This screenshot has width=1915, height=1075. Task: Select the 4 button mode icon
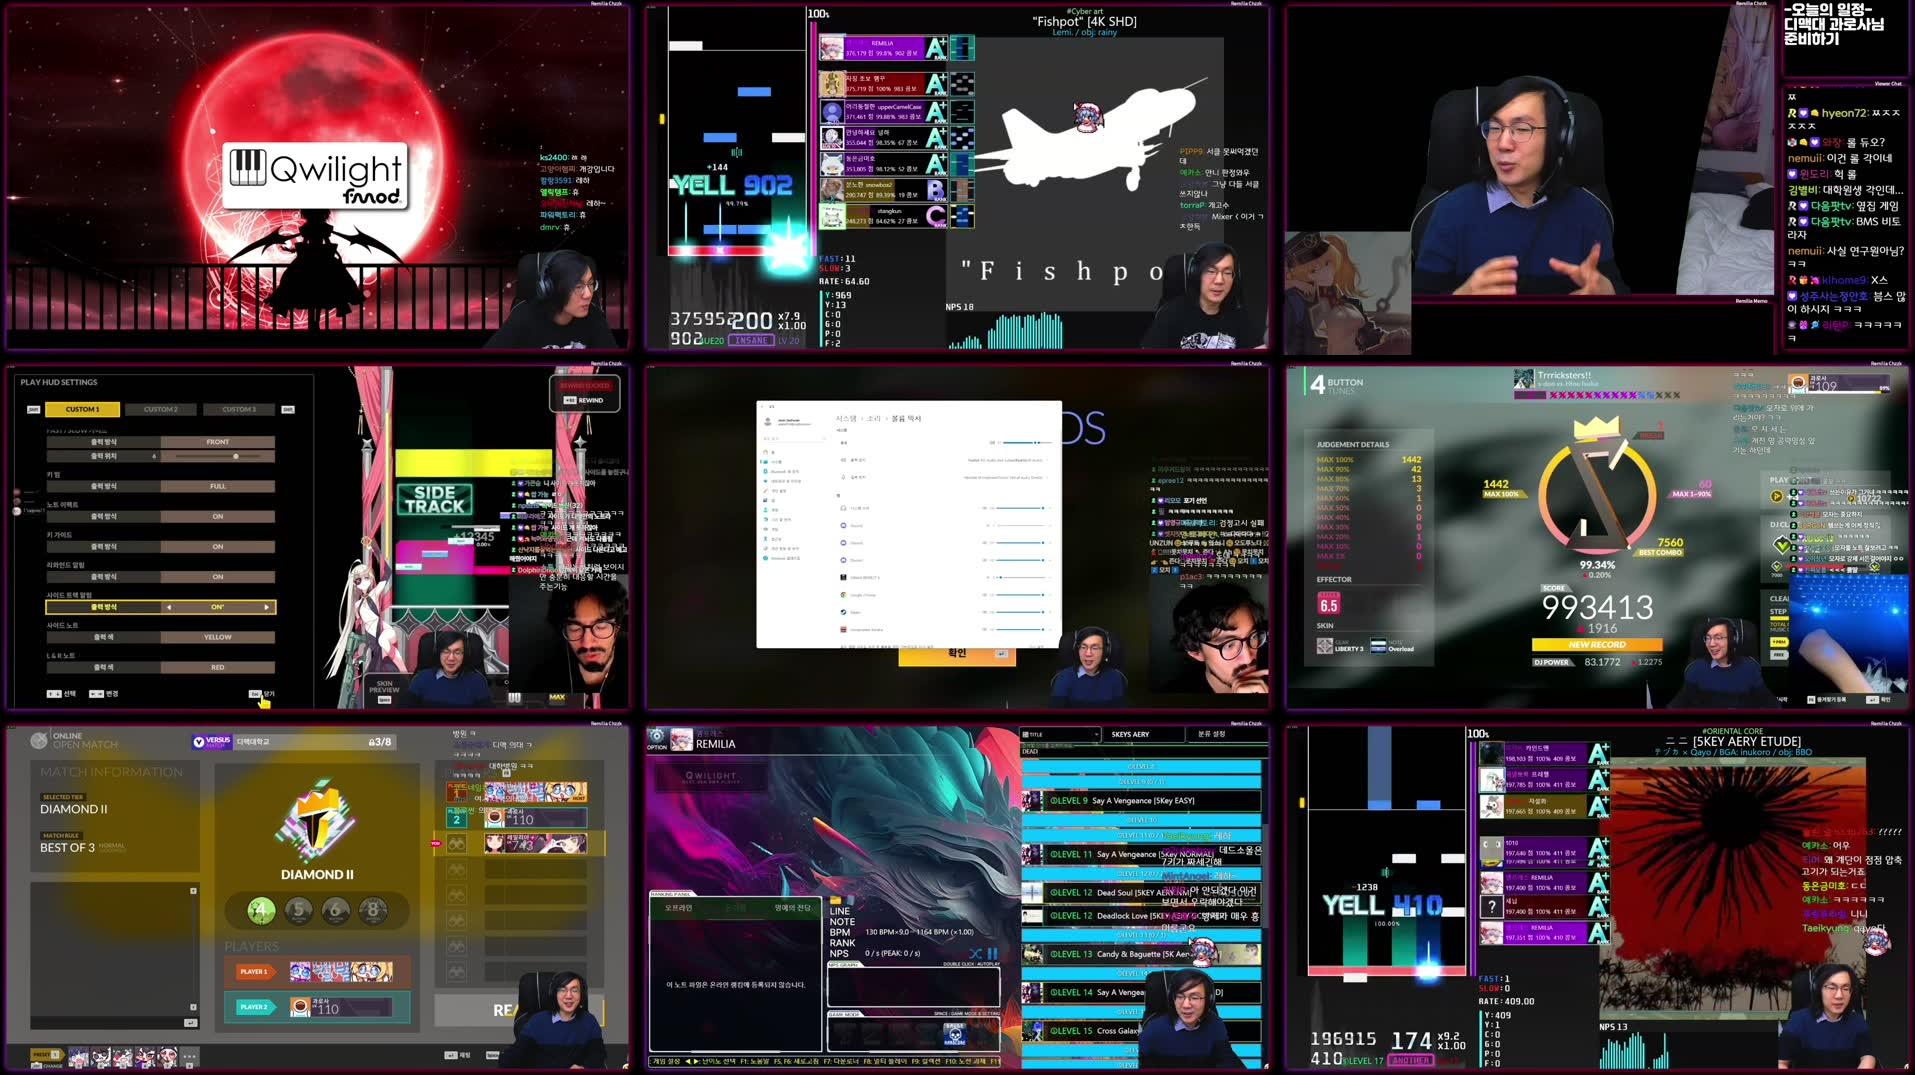click(x=261, y=910)
